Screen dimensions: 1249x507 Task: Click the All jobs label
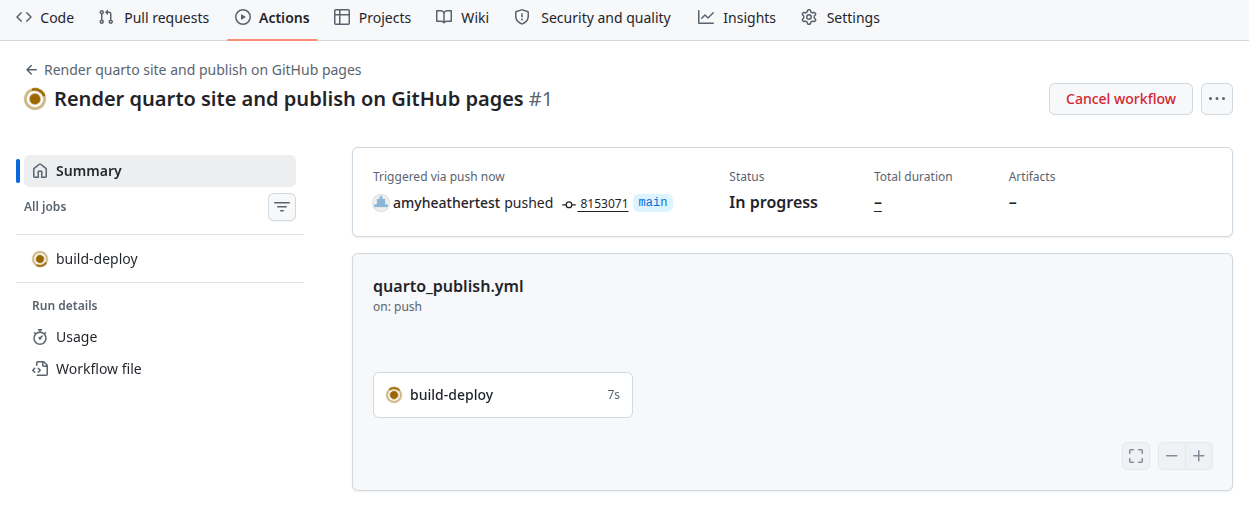[45, 207]
